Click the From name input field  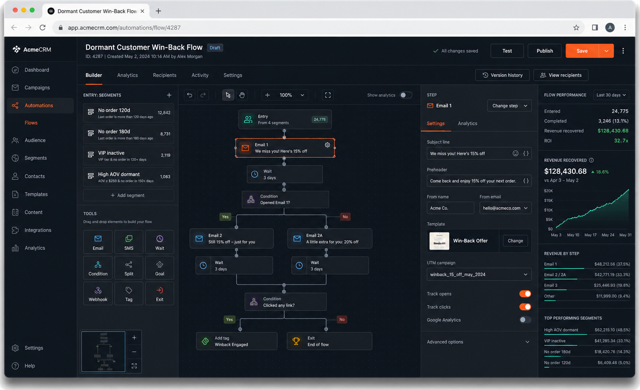[x=451, y=208]
